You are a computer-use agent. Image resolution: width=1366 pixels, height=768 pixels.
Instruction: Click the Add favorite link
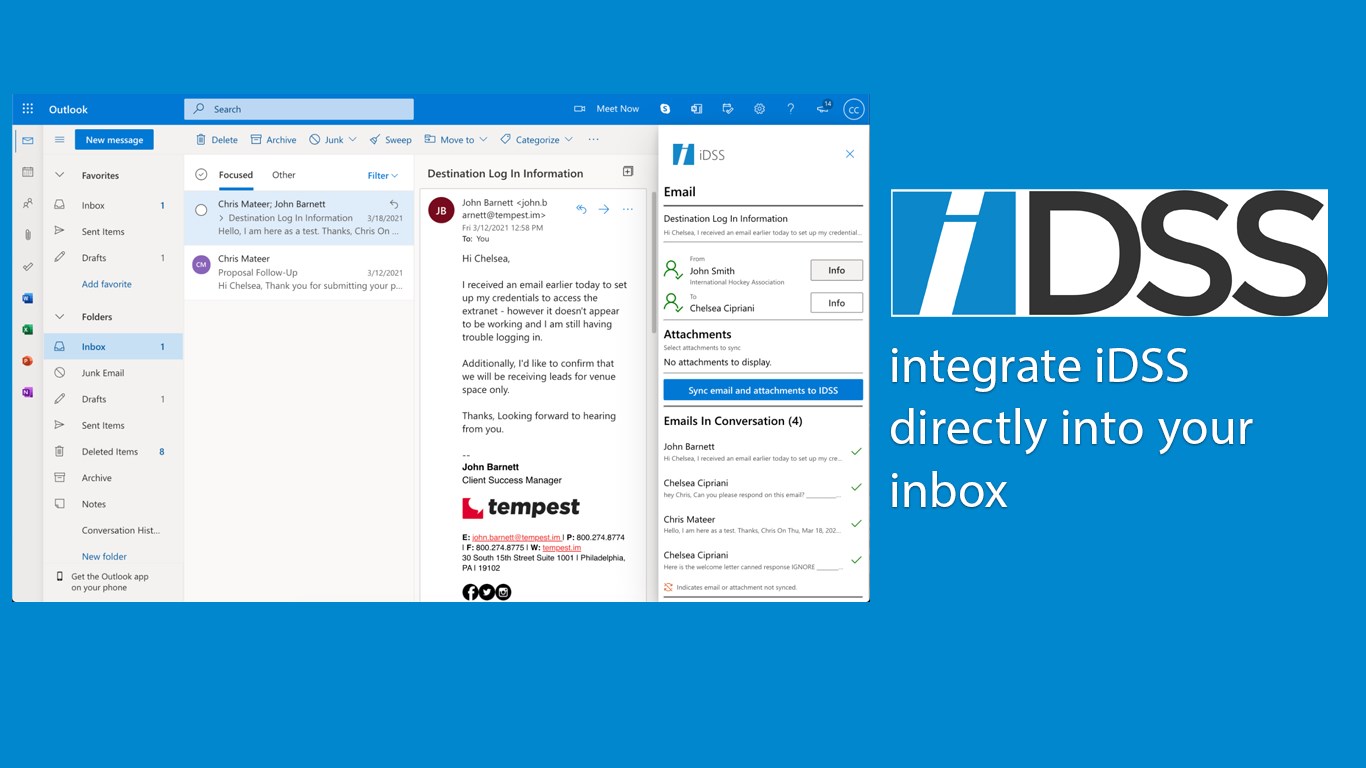tap(107, 284)
